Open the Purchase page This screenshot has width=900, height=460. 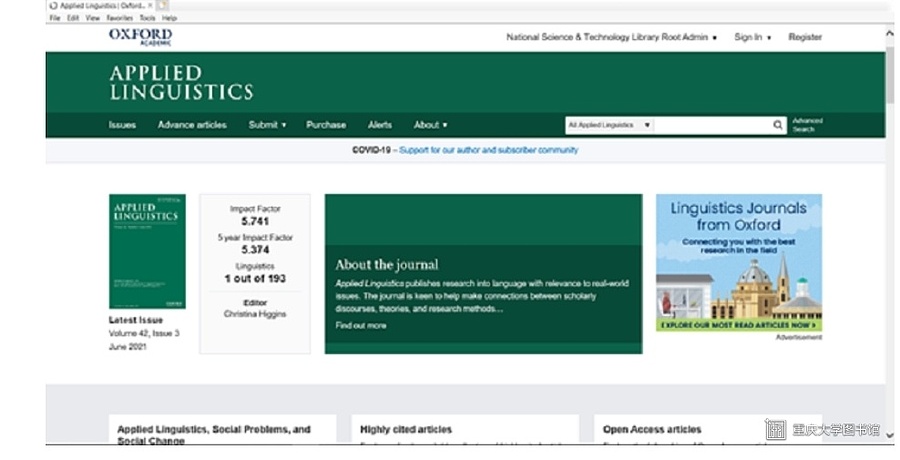click(326, 125)
